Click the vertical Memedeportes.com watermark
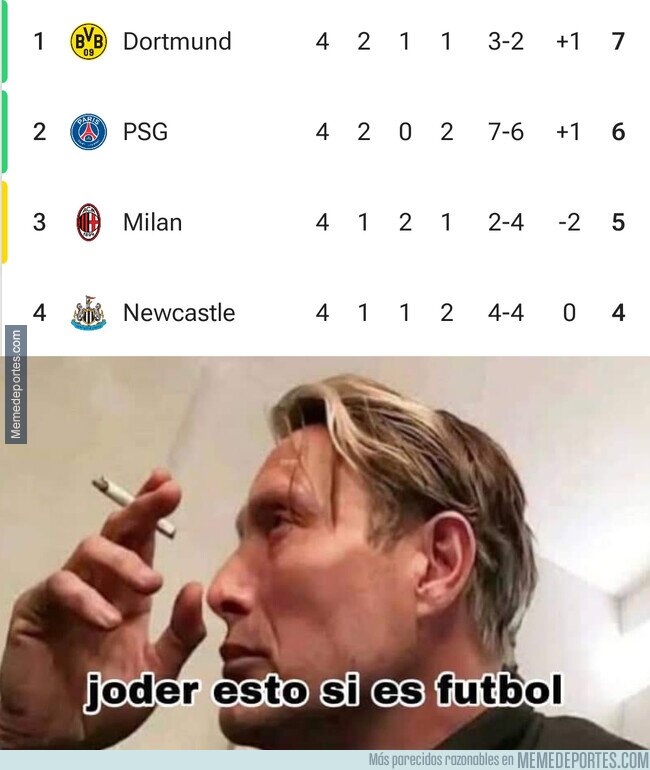 coord(16,385)
